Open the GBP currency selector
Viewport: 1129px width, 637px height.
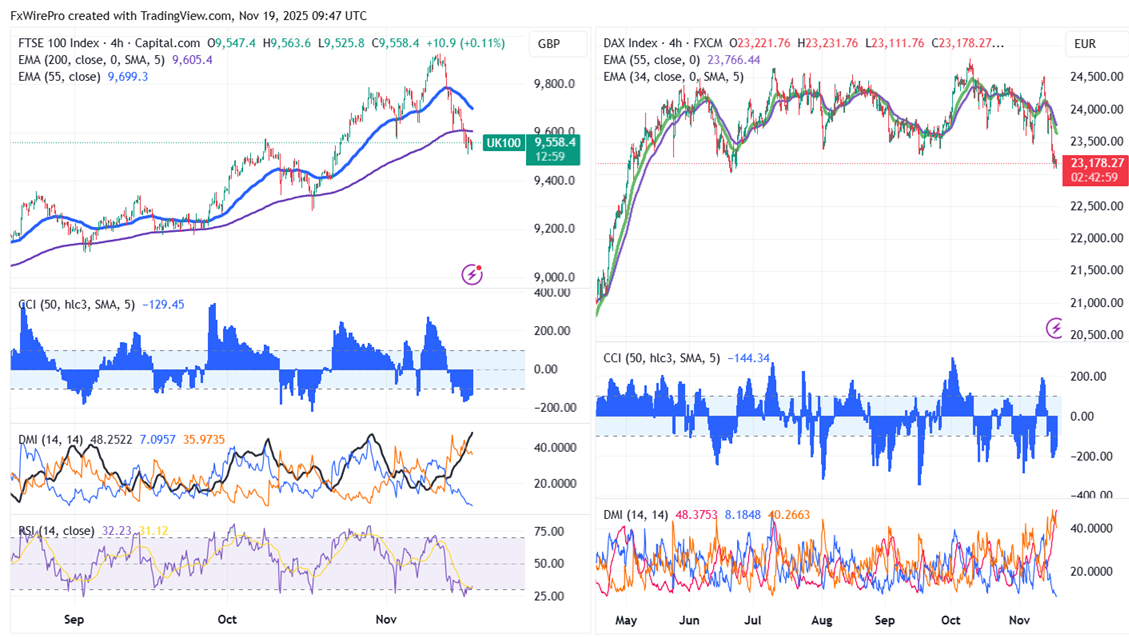point(549,44)
